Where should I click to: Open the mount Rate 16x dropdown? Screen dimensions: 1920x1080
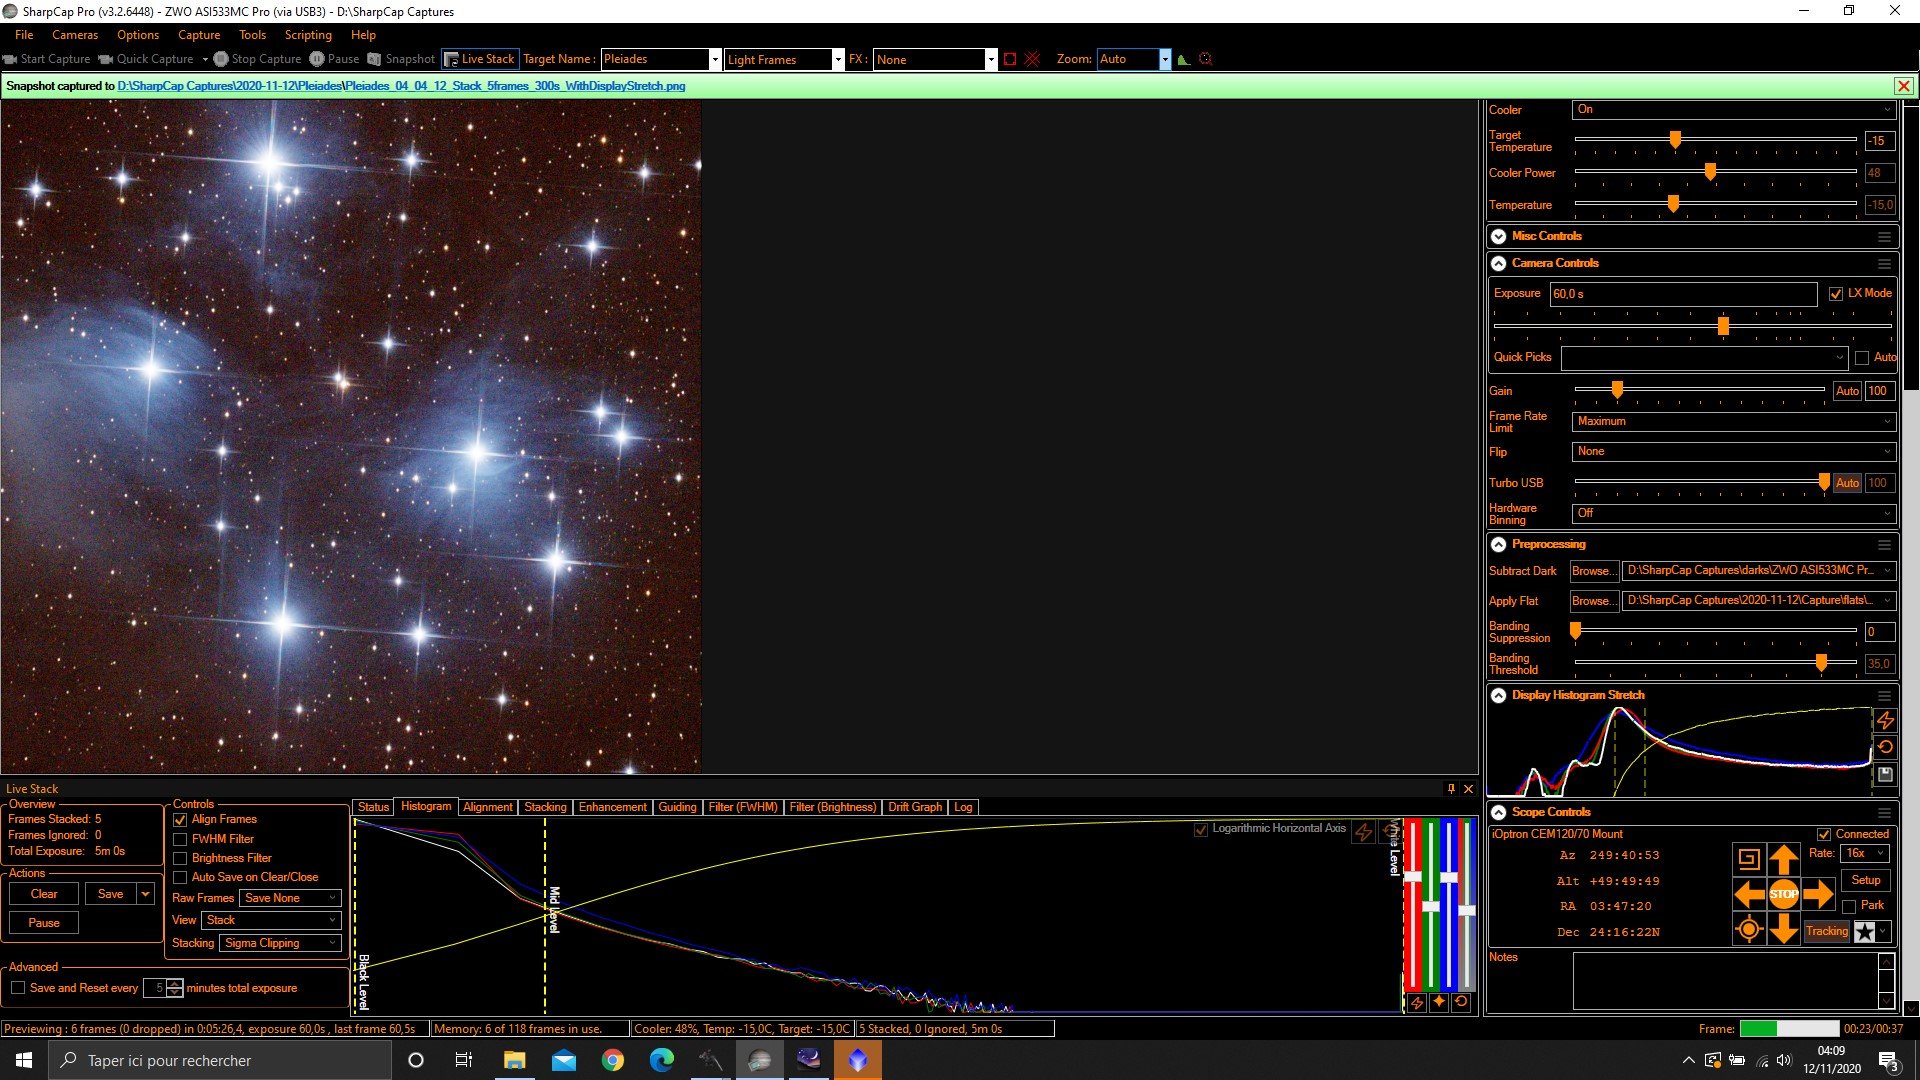pyautogui.click(x=1865, y=853)
